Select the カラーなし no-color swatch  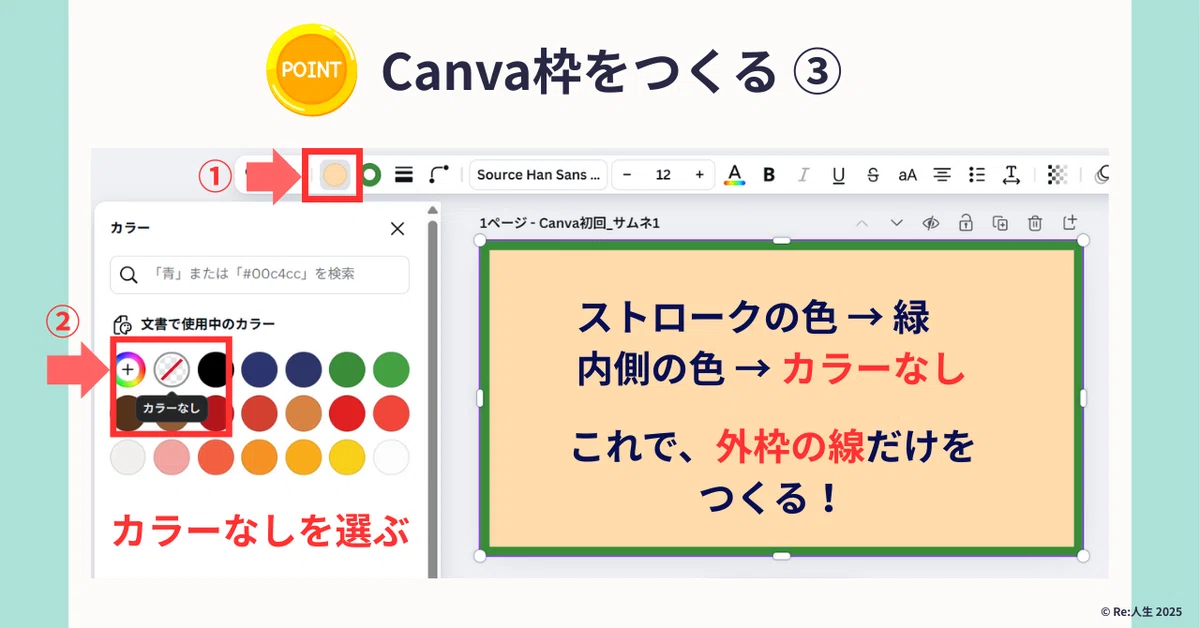click(172, 369)
